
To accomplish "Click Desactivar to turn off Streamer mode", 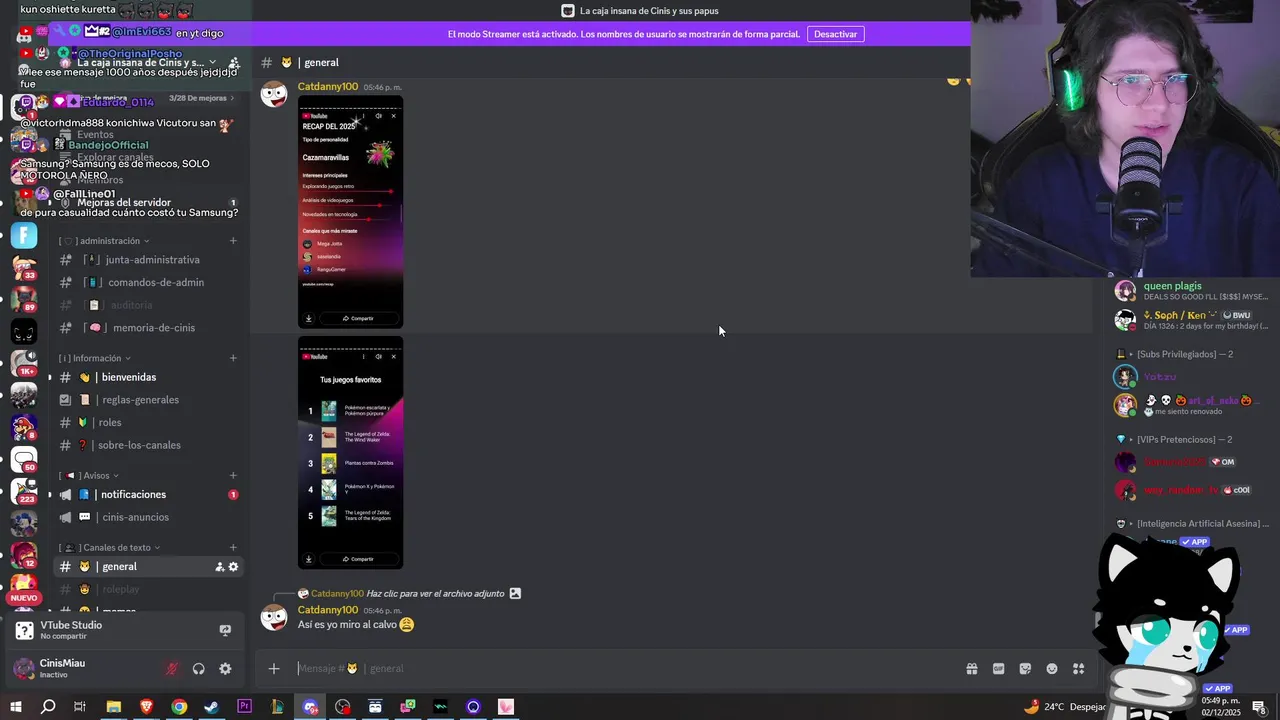I will click(x=835, y=34).
